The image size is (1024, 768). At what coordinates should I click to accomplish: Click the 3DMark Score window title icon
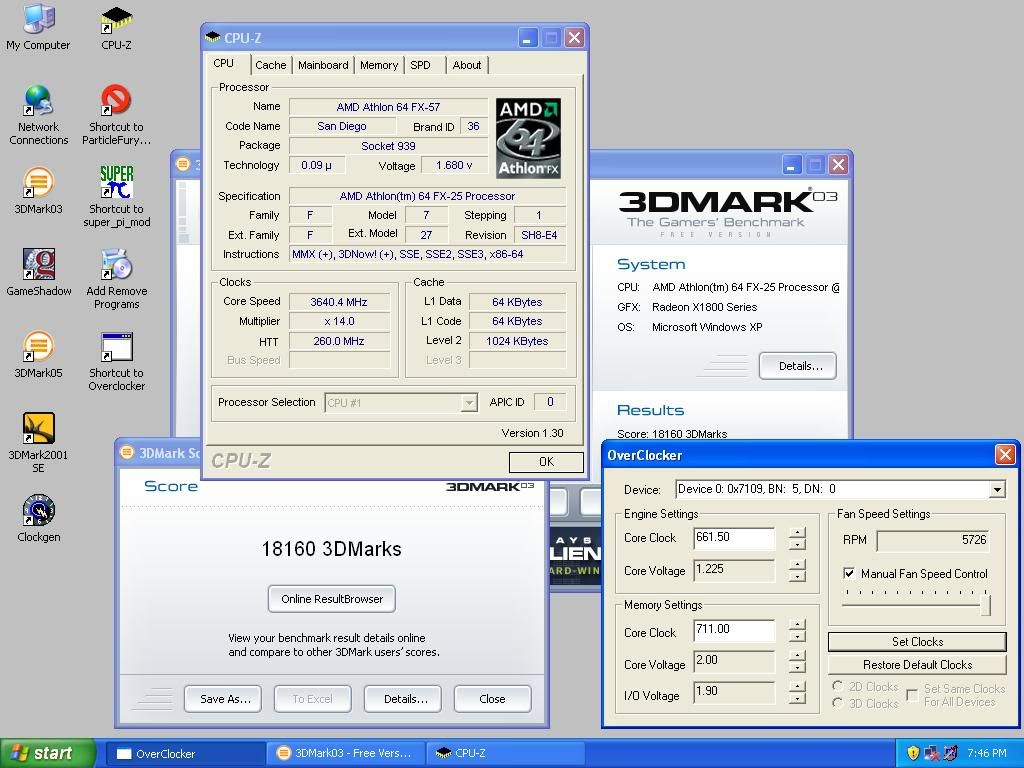point(127,452)
